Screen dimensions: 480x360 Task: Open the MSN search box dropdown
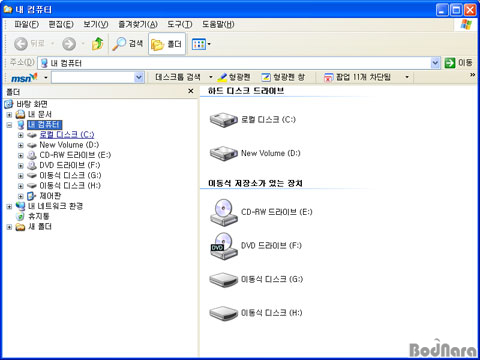tap(139, 78)
